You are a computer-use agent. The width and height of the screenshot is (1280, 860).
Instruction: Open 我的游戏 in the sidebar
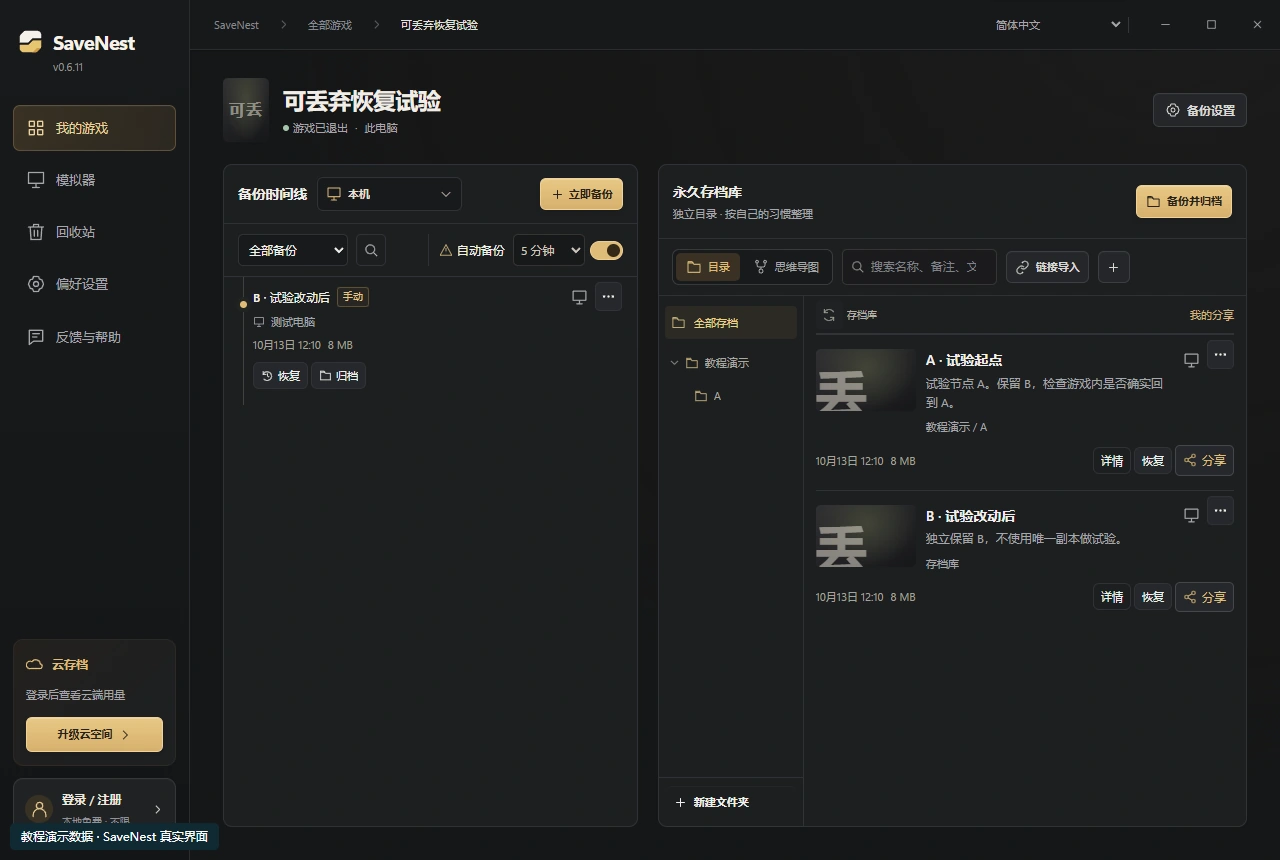pyautogui.click(x=95, y=128)
